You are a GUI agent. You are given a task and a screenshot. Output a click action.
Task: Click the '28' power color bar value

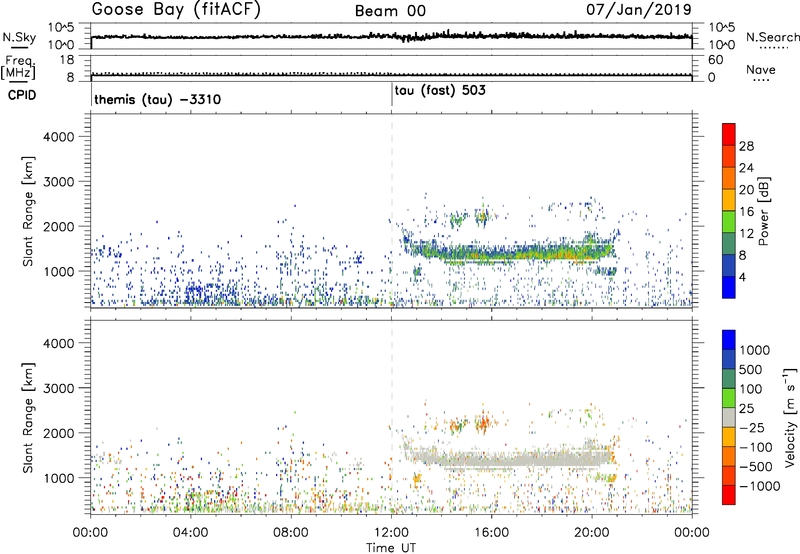[746, 146]
